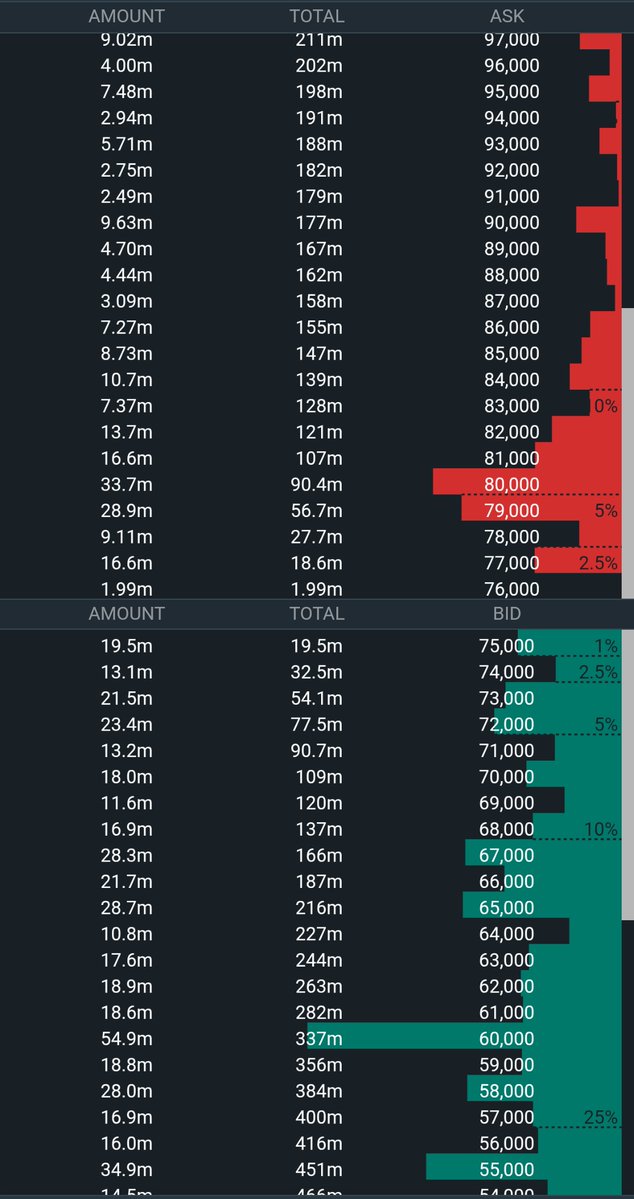
Task: Select the 177m ask total
Action: pyautogui.click(x=319, y=223)
